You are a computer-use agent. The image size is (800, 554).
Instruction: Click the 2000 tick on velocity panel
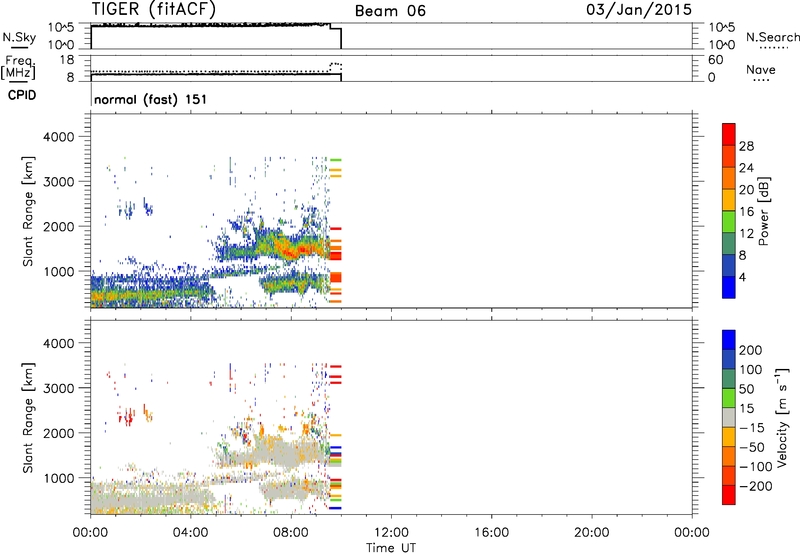tap(59, 433)
